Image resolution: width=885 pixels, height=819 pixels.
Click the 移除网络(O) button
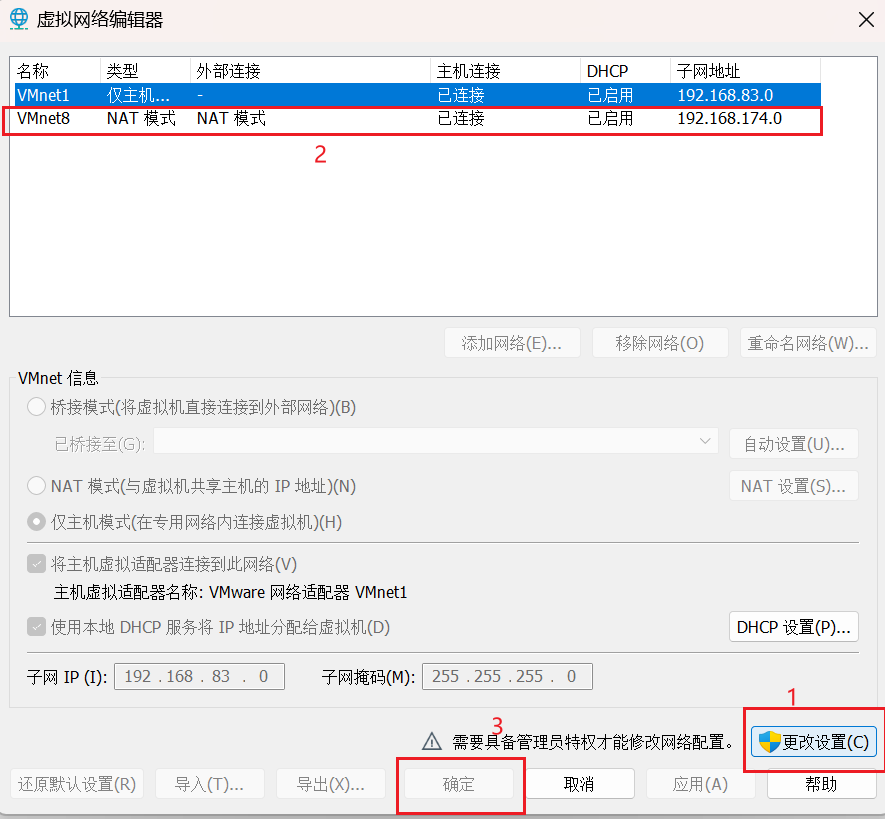660,343
